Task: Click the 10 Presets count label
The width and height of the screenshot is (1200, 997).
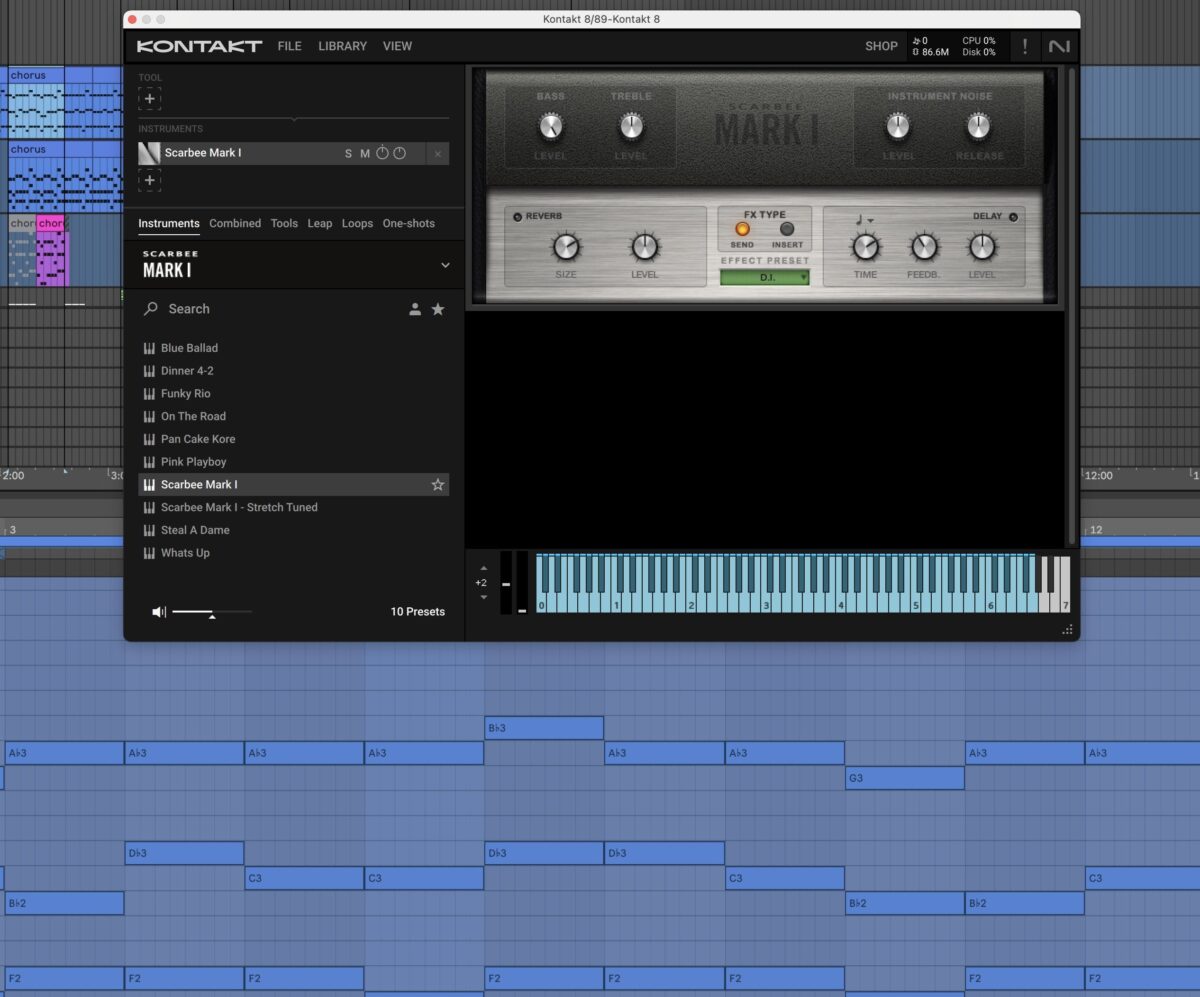Action: (x=418, y=612)
